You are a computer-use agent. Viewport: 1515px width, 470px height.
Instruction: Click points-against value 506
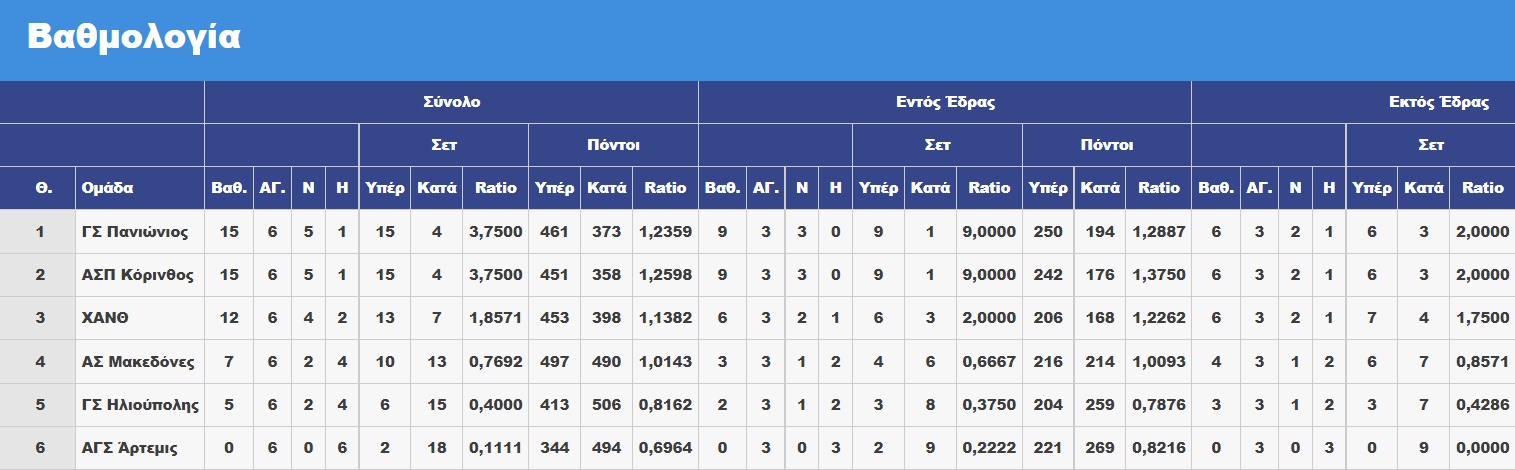click(606, 405)
